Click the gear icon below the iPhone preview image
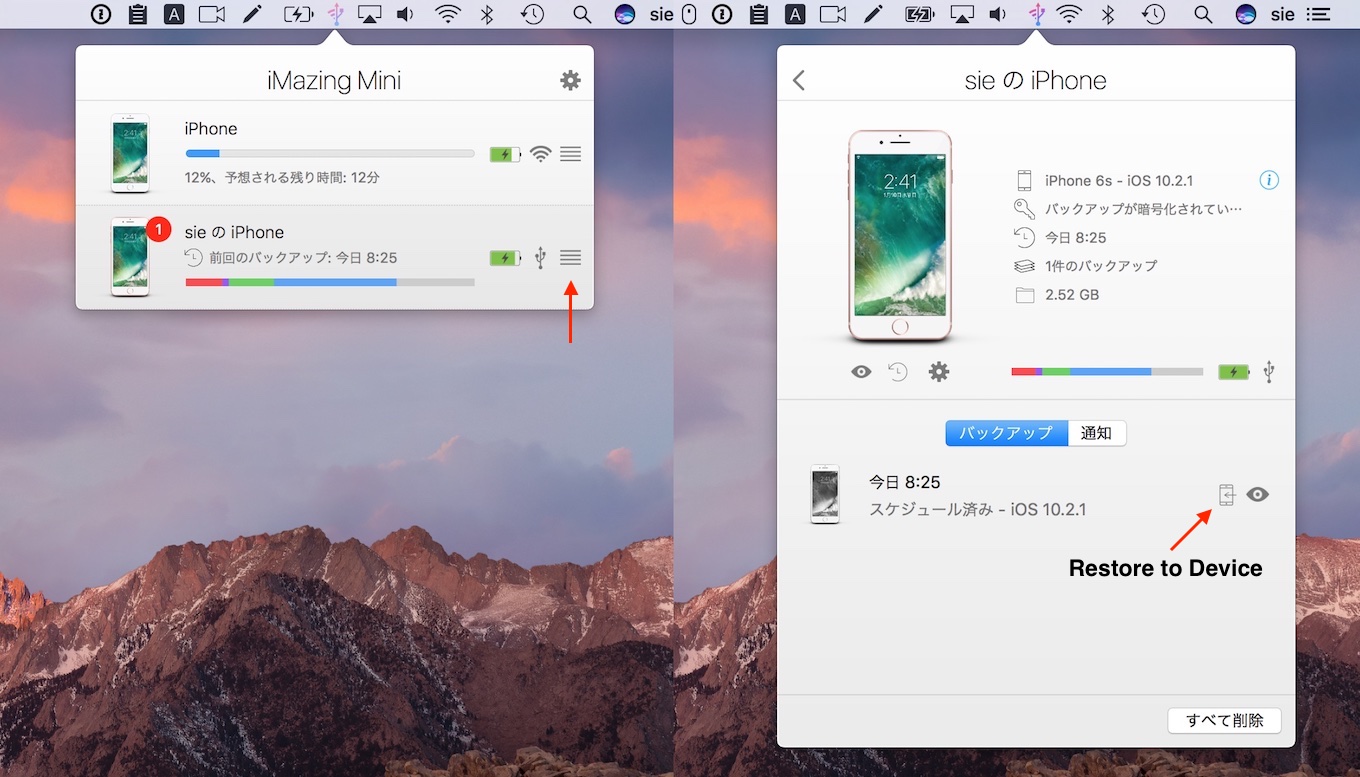 click(938, 371)
